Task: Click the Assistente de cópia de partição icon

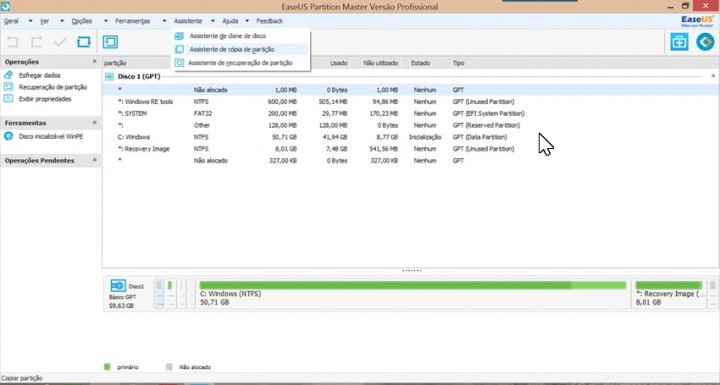Action: point(180,49)
